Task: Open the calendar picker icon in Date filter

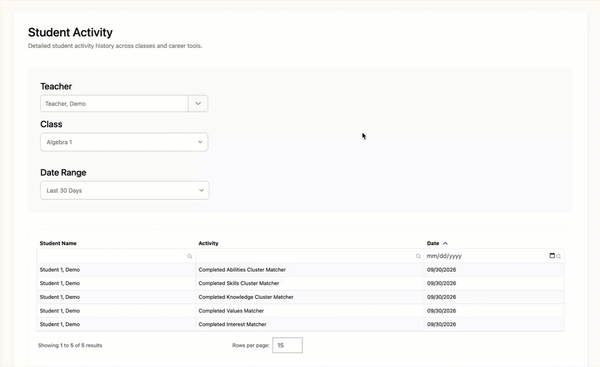Action: [x=552, y=256]
